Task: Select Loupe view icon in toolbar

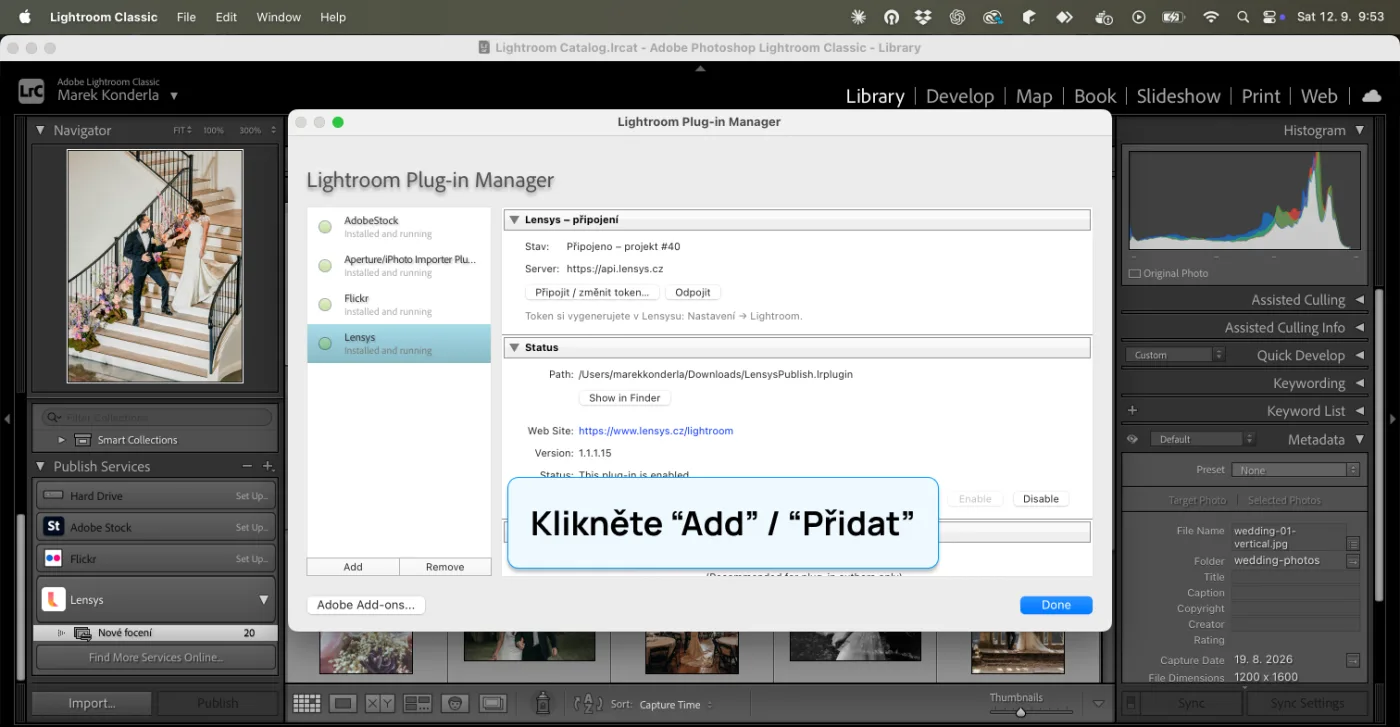Action: tap(343, 704)
